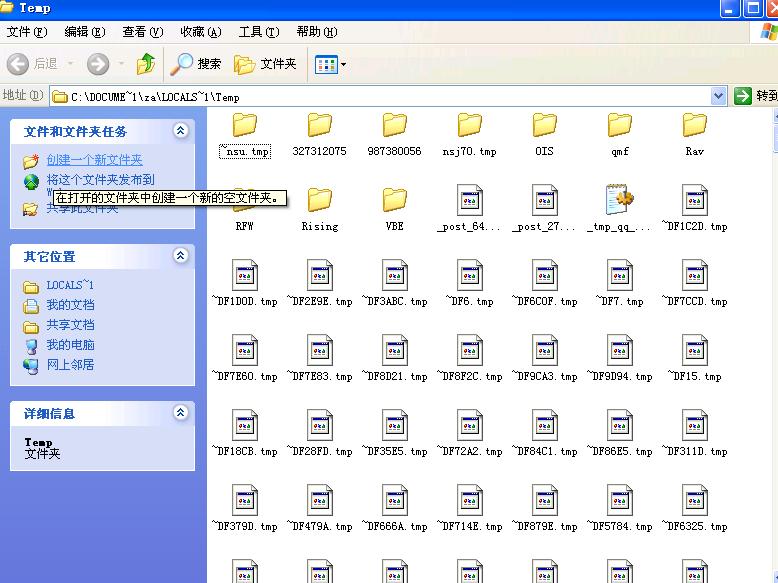Open the Views icon in toolbar
This screenshot has width=778, height=583.
326,65
